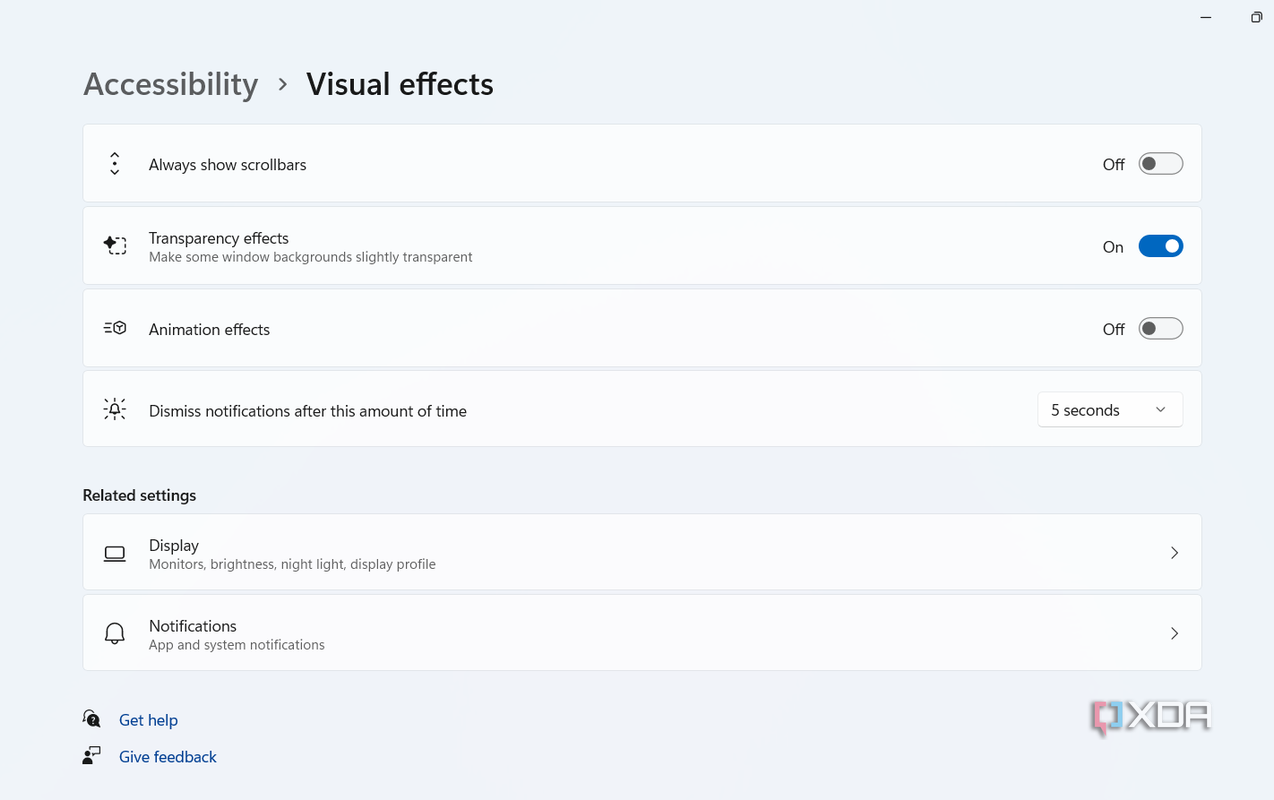Click the Always show scrollbars arrows icon

point(115,164)
